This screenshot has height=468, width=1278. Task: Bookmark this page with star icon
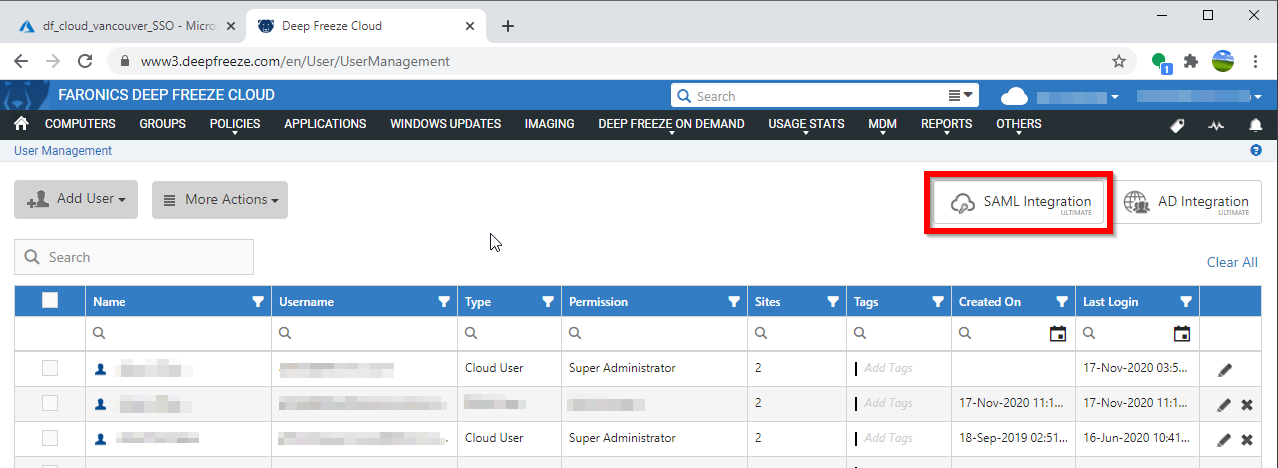click(1119, 61)
